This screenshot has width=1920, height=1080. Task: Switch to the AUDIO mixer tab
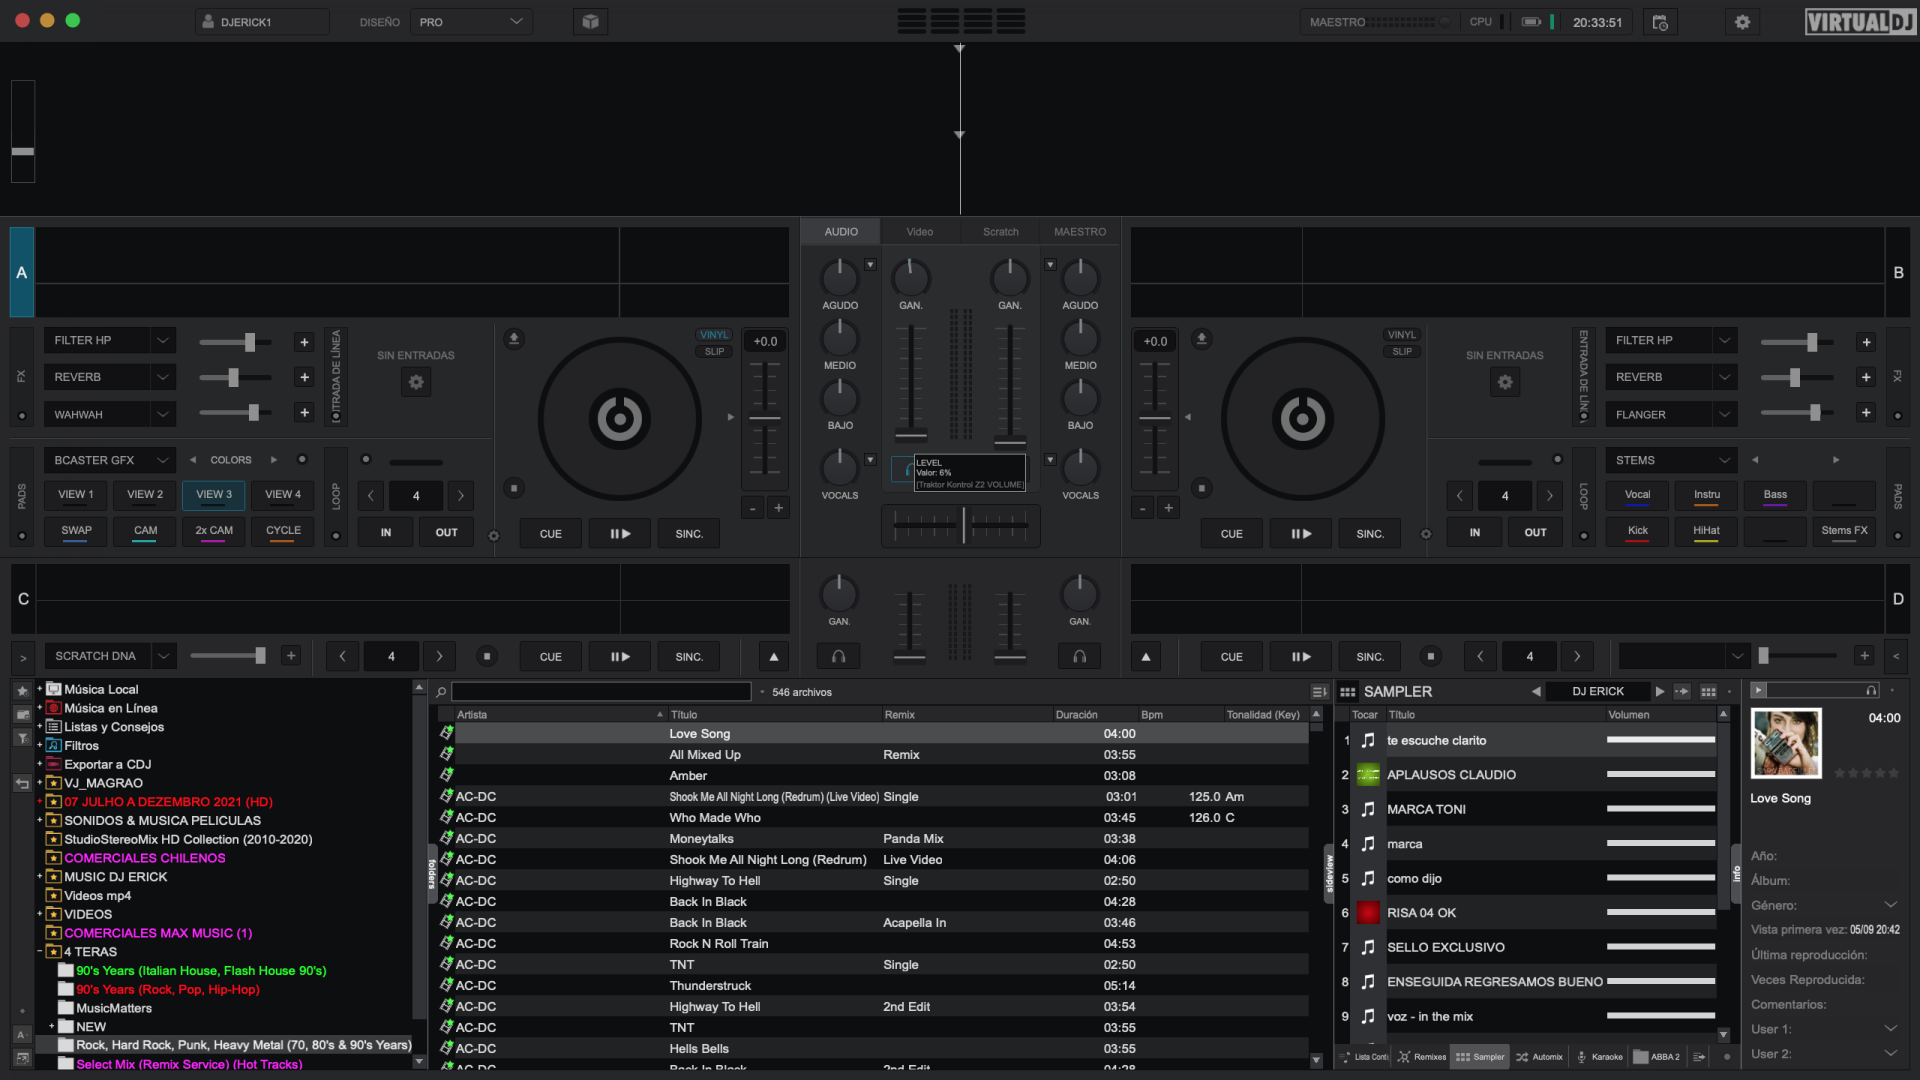[841, 232]
